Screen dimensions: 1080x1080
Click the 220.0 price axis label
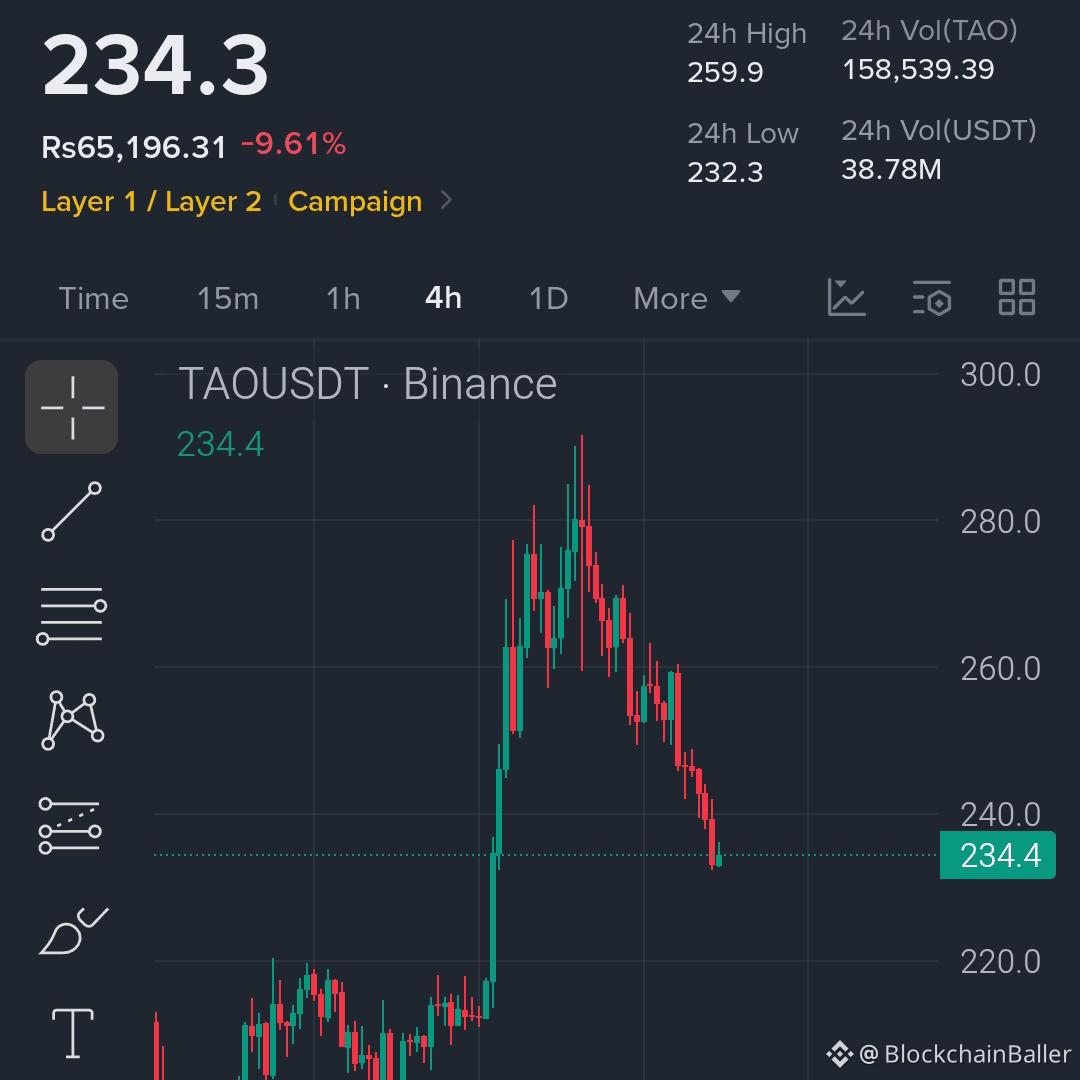pyautogui.click(x=1000, y=962)
